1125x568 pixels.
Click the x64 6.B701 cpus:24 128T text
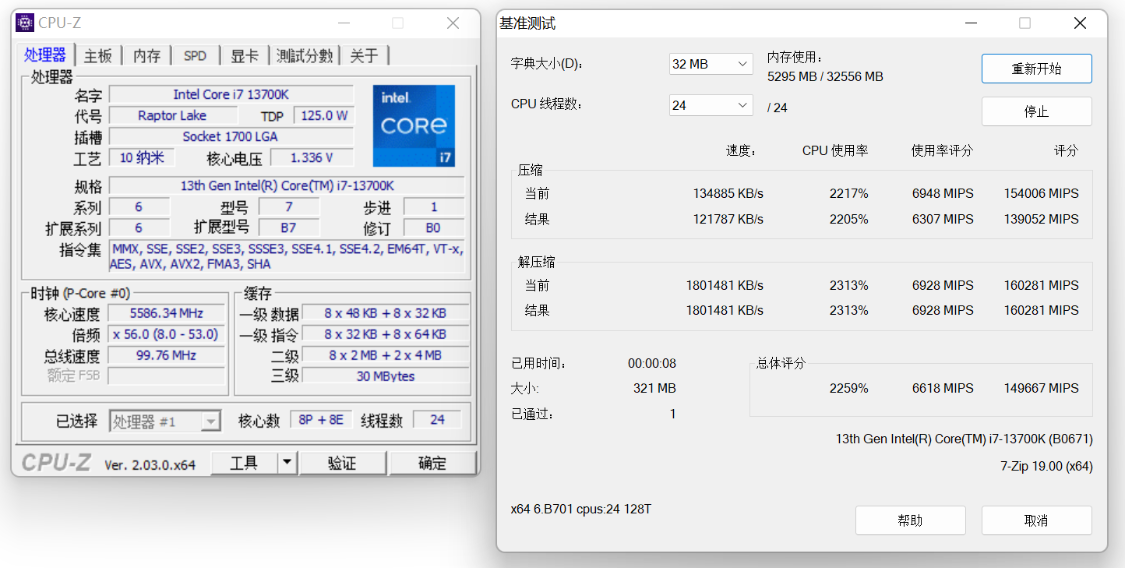click(581, 509)
